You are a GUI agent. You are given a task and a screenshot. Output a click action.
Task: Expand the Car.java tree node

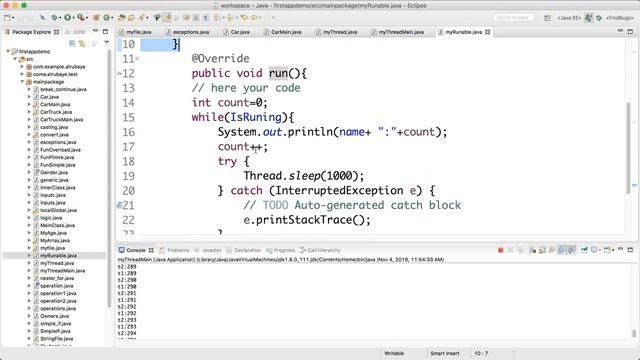pyautogui.click(x=29, y=97)
